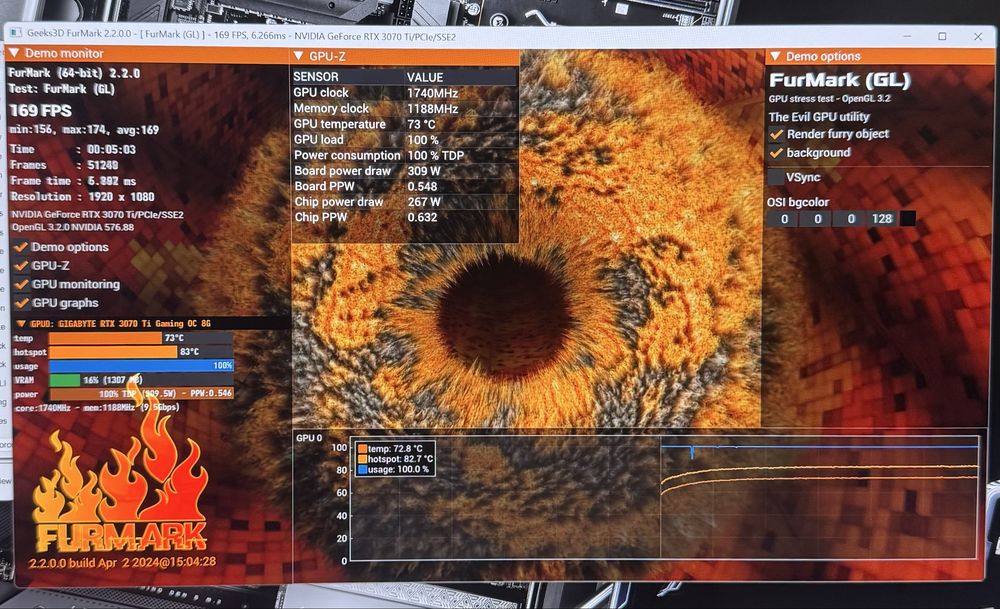Click the graph legend entry usage: 100.0 %
1000x609 pixels.
pos(393,469)
